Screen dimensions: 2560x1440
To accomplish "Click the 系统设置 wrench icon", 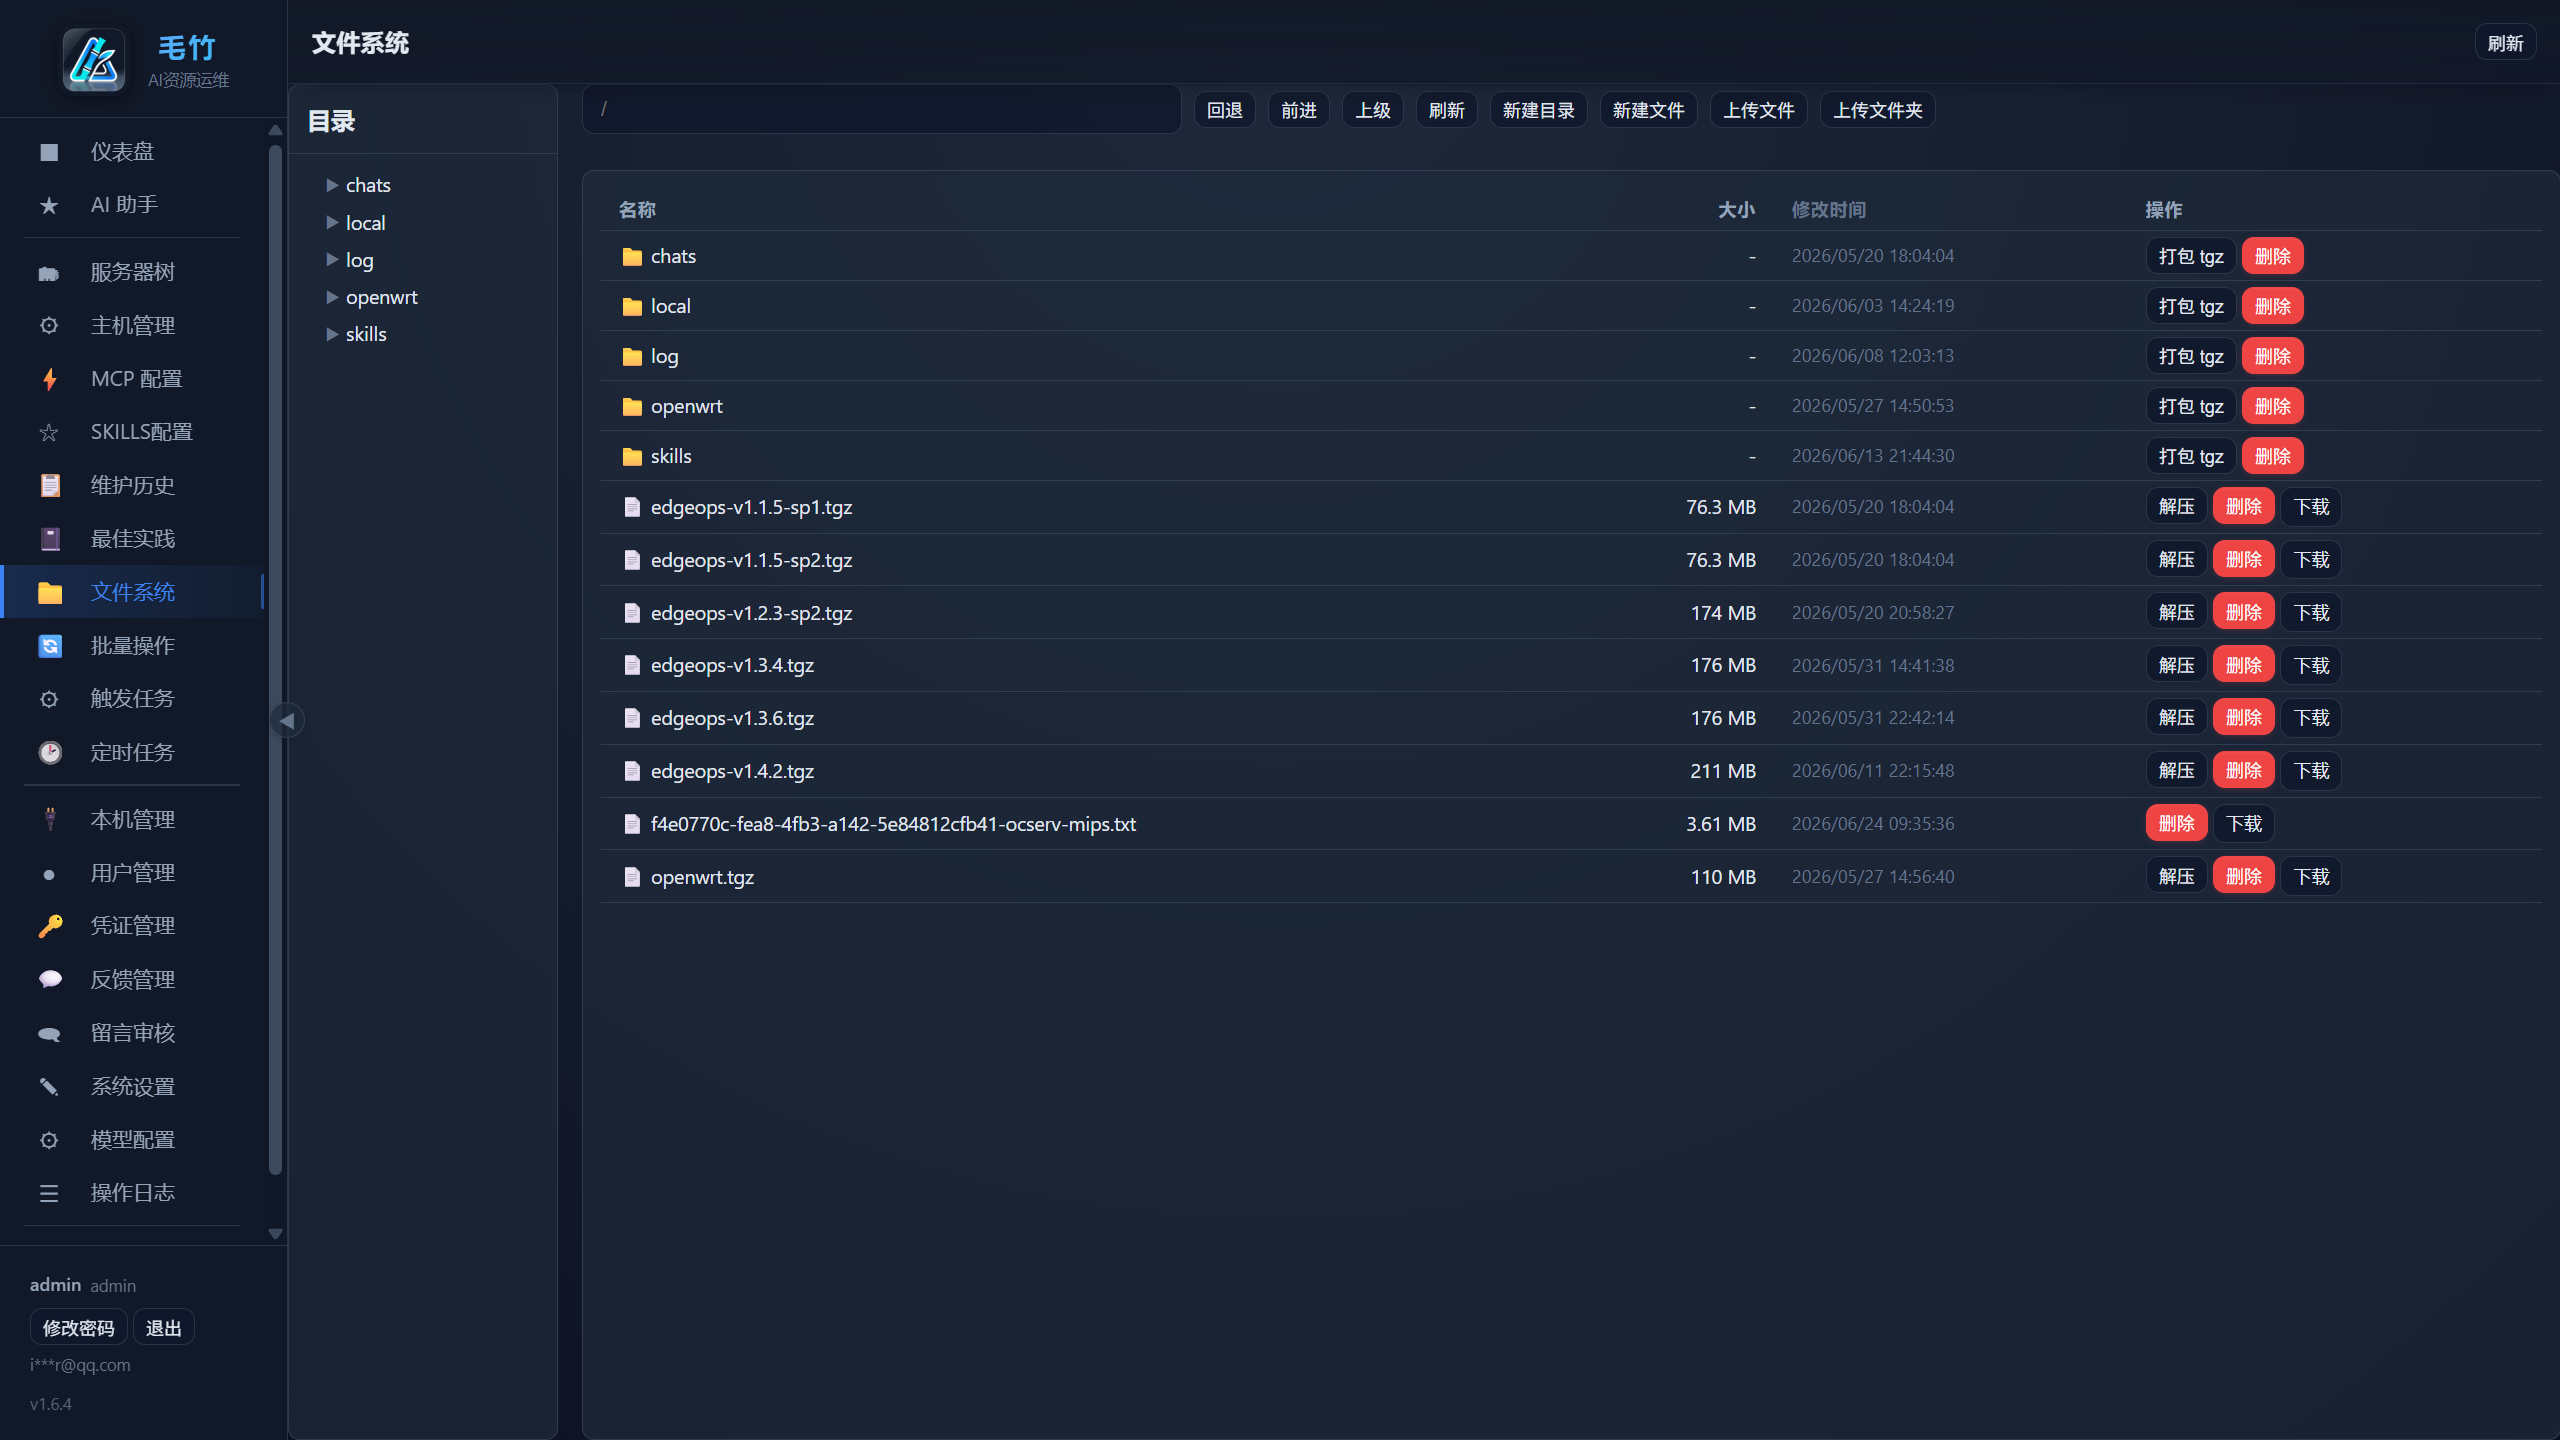I will [49, 1087].
